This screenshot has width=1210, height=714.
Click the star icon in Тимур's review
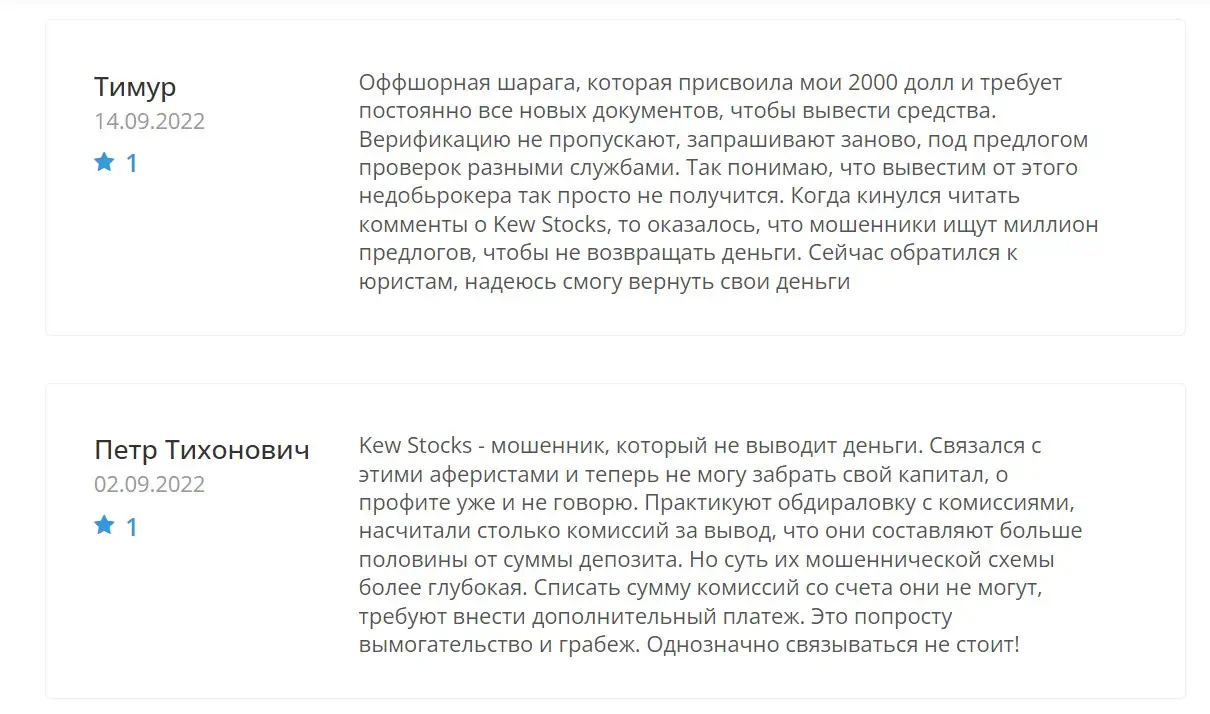[104, 162]
